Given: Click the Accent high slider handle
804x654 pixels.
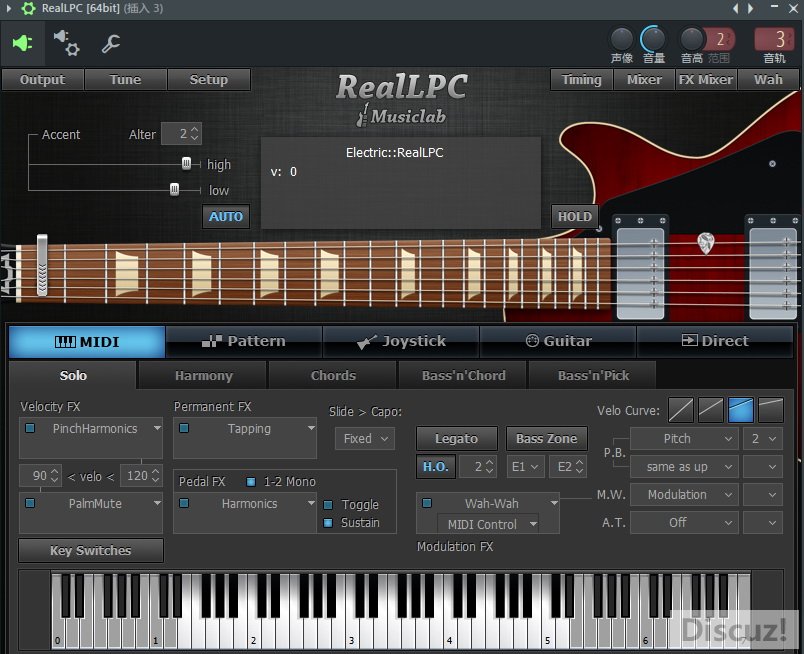Looking at the screenshot, I should pyautogui.click(x=186, y=164).
